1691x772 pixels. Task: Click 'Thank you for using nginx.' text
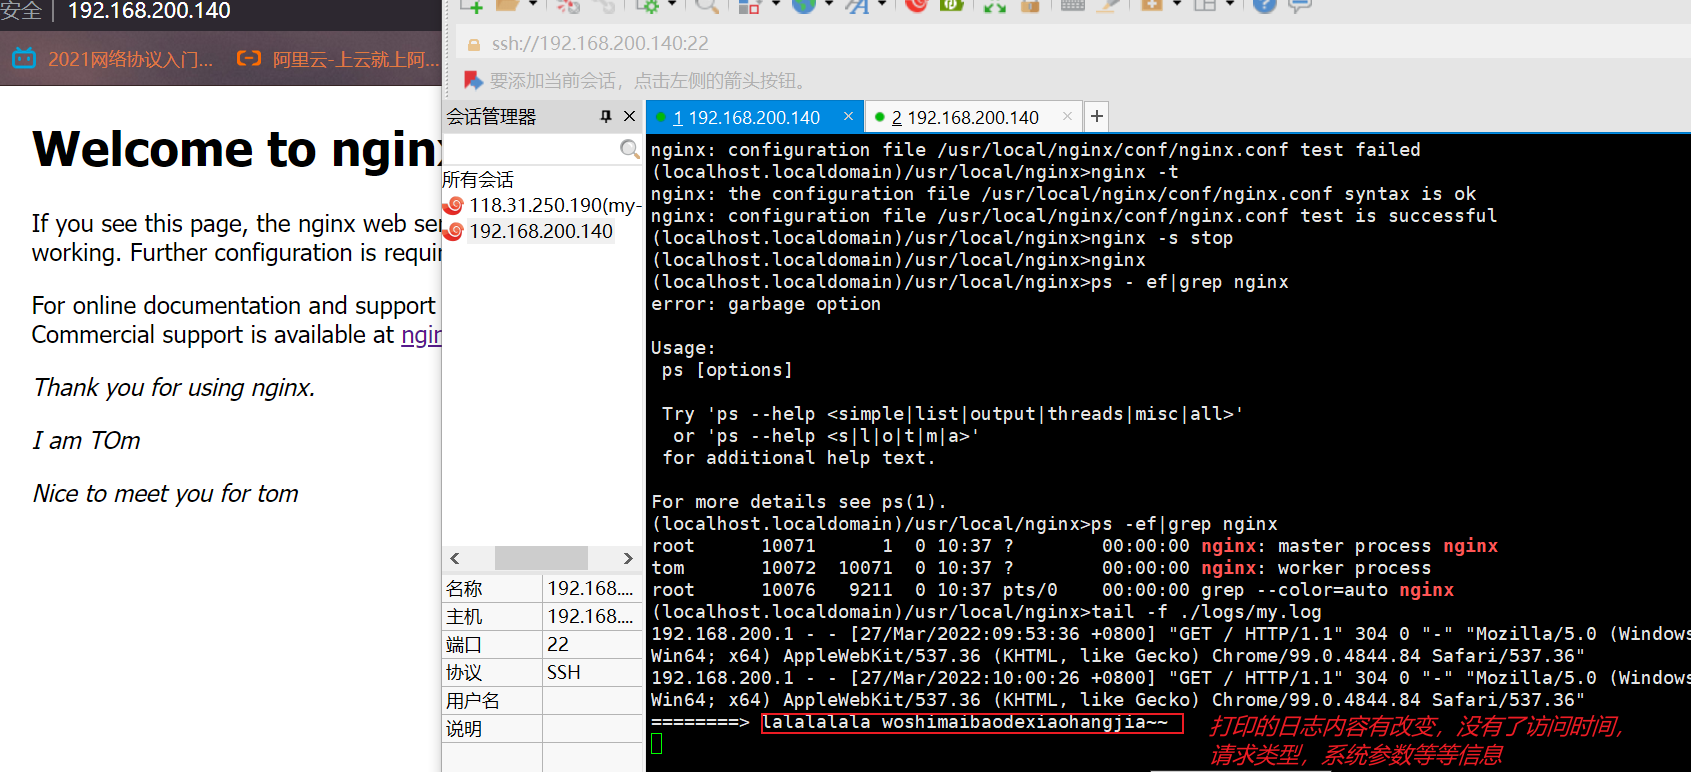(174, 387)
